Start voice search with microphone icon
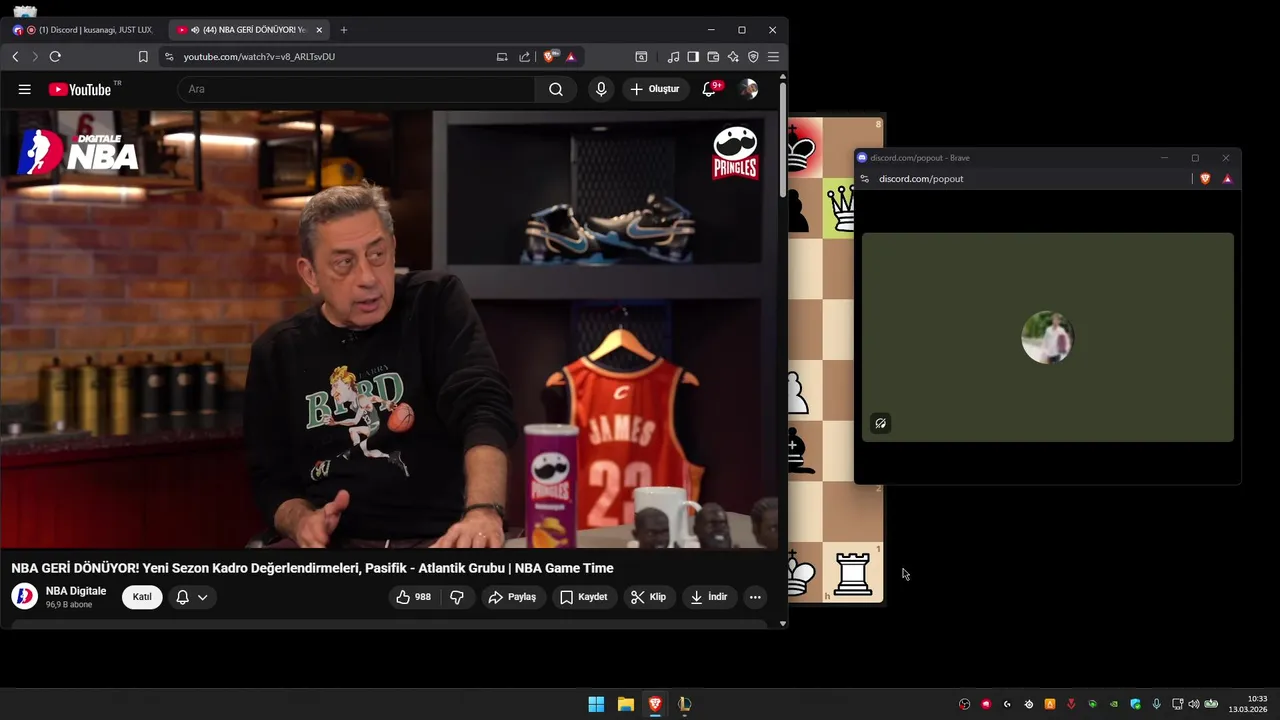 pos(601,89)
